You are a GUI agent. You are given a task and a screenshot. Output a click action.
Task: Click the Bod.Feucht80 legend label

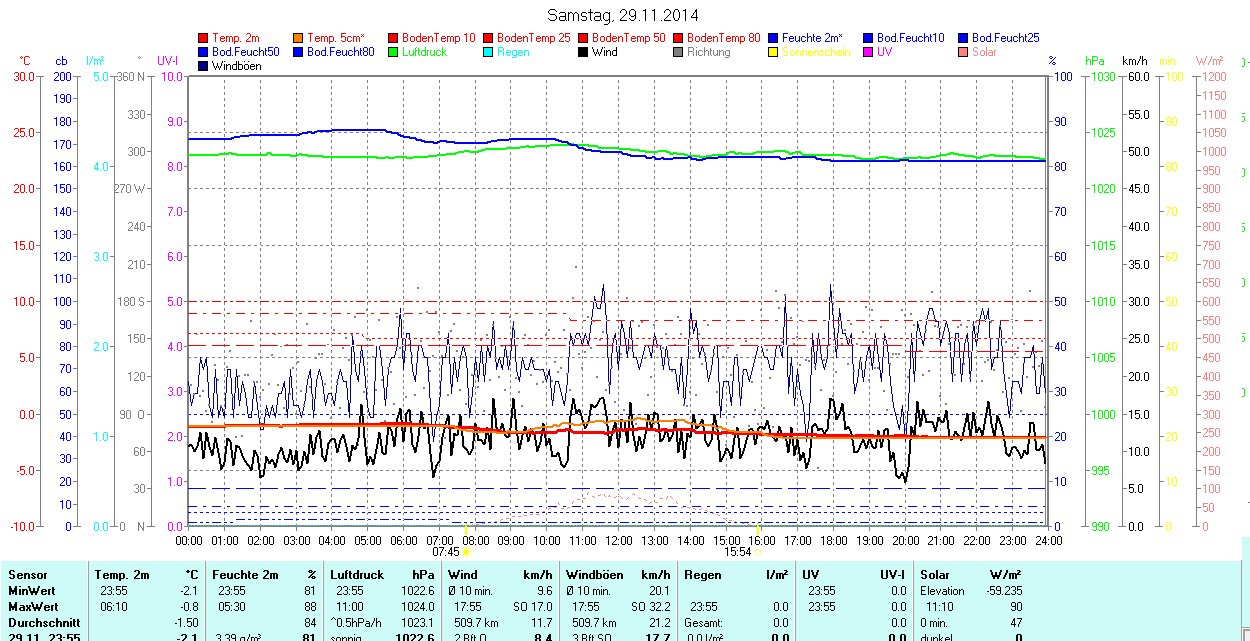point(340,52)
